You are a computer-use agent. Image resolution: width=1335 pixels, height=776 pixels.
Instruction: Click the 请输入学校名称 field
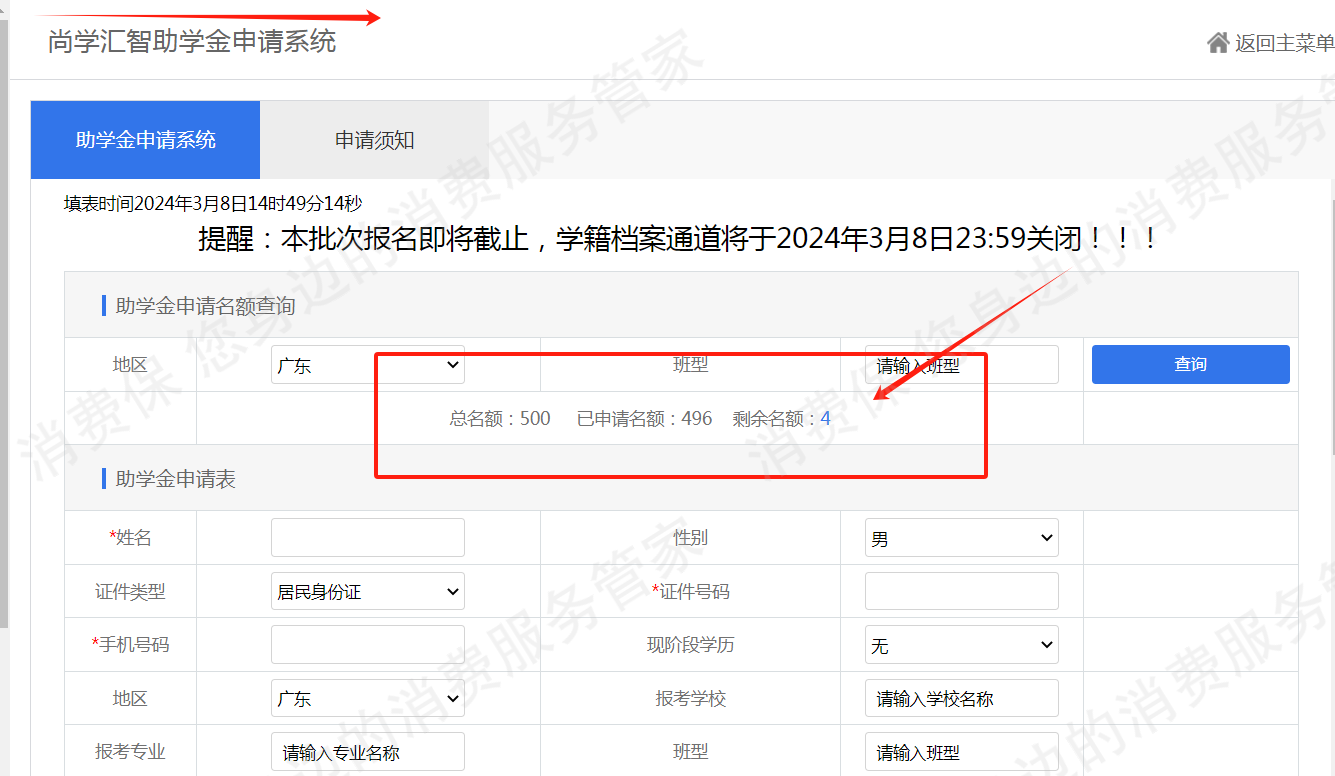(962, 698)
